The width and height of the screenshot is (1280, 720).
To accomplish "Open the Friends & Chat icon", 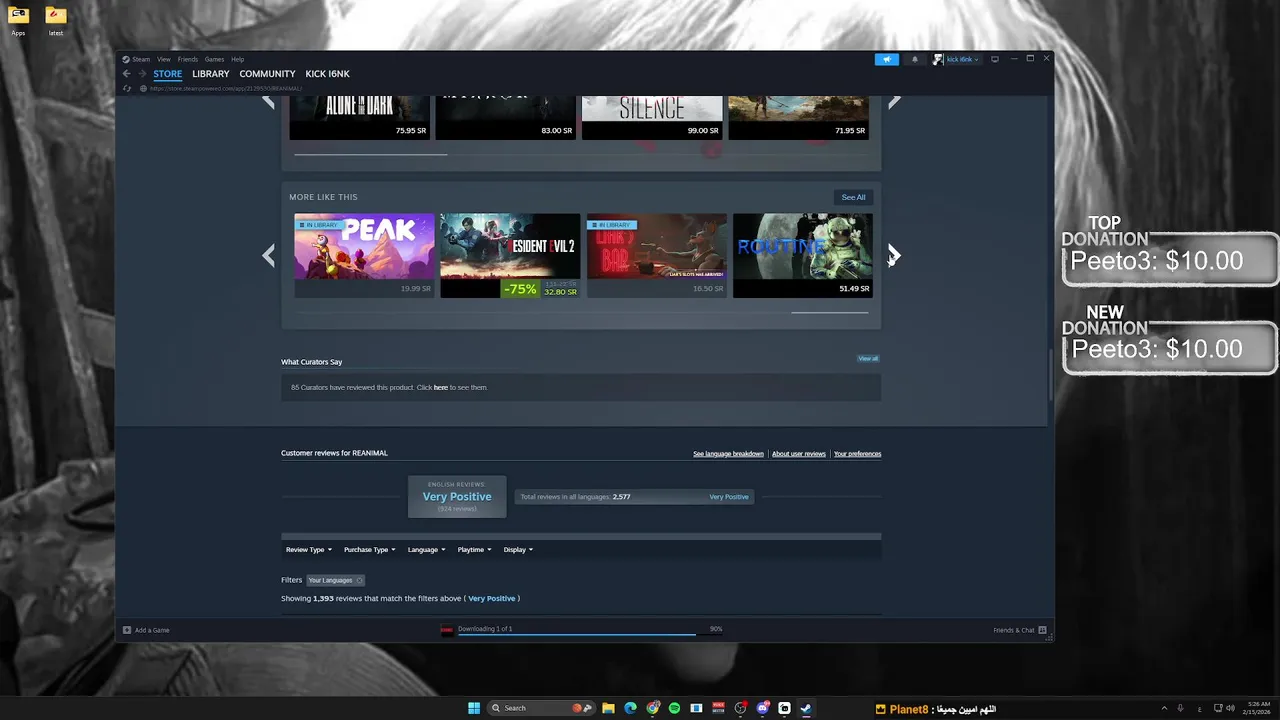I will click(1042, 630).
